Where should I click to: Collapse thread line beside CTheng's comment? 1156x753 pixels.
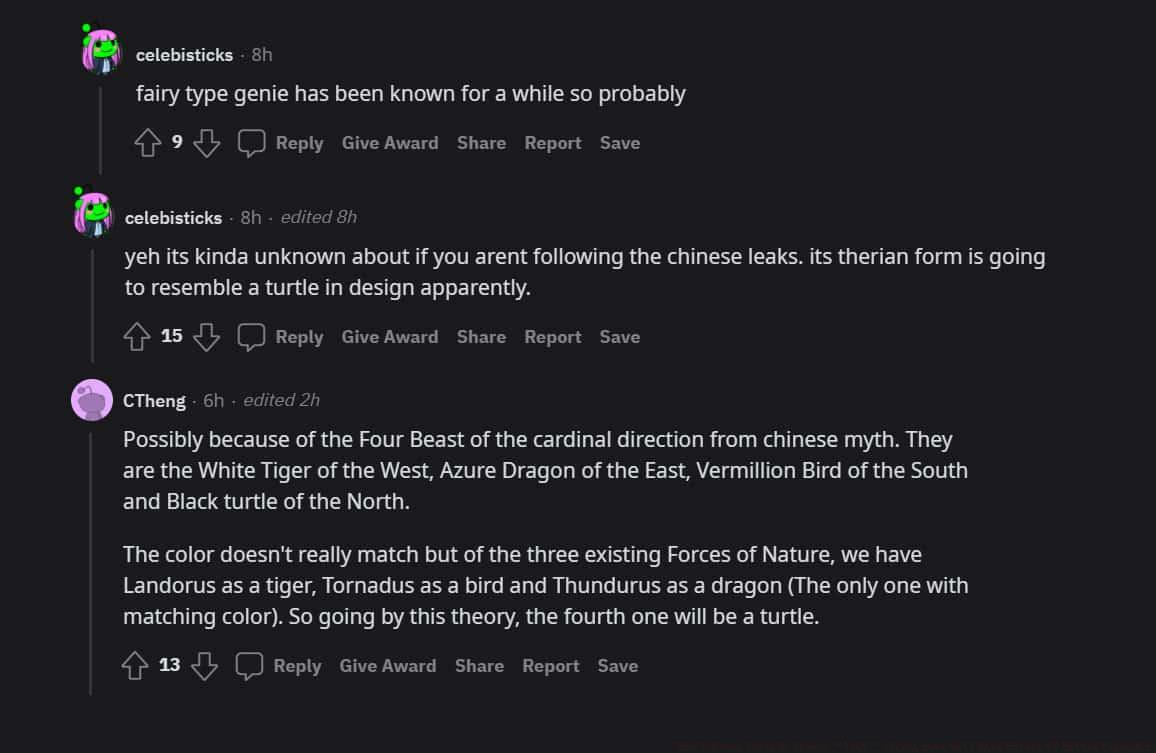91,560
